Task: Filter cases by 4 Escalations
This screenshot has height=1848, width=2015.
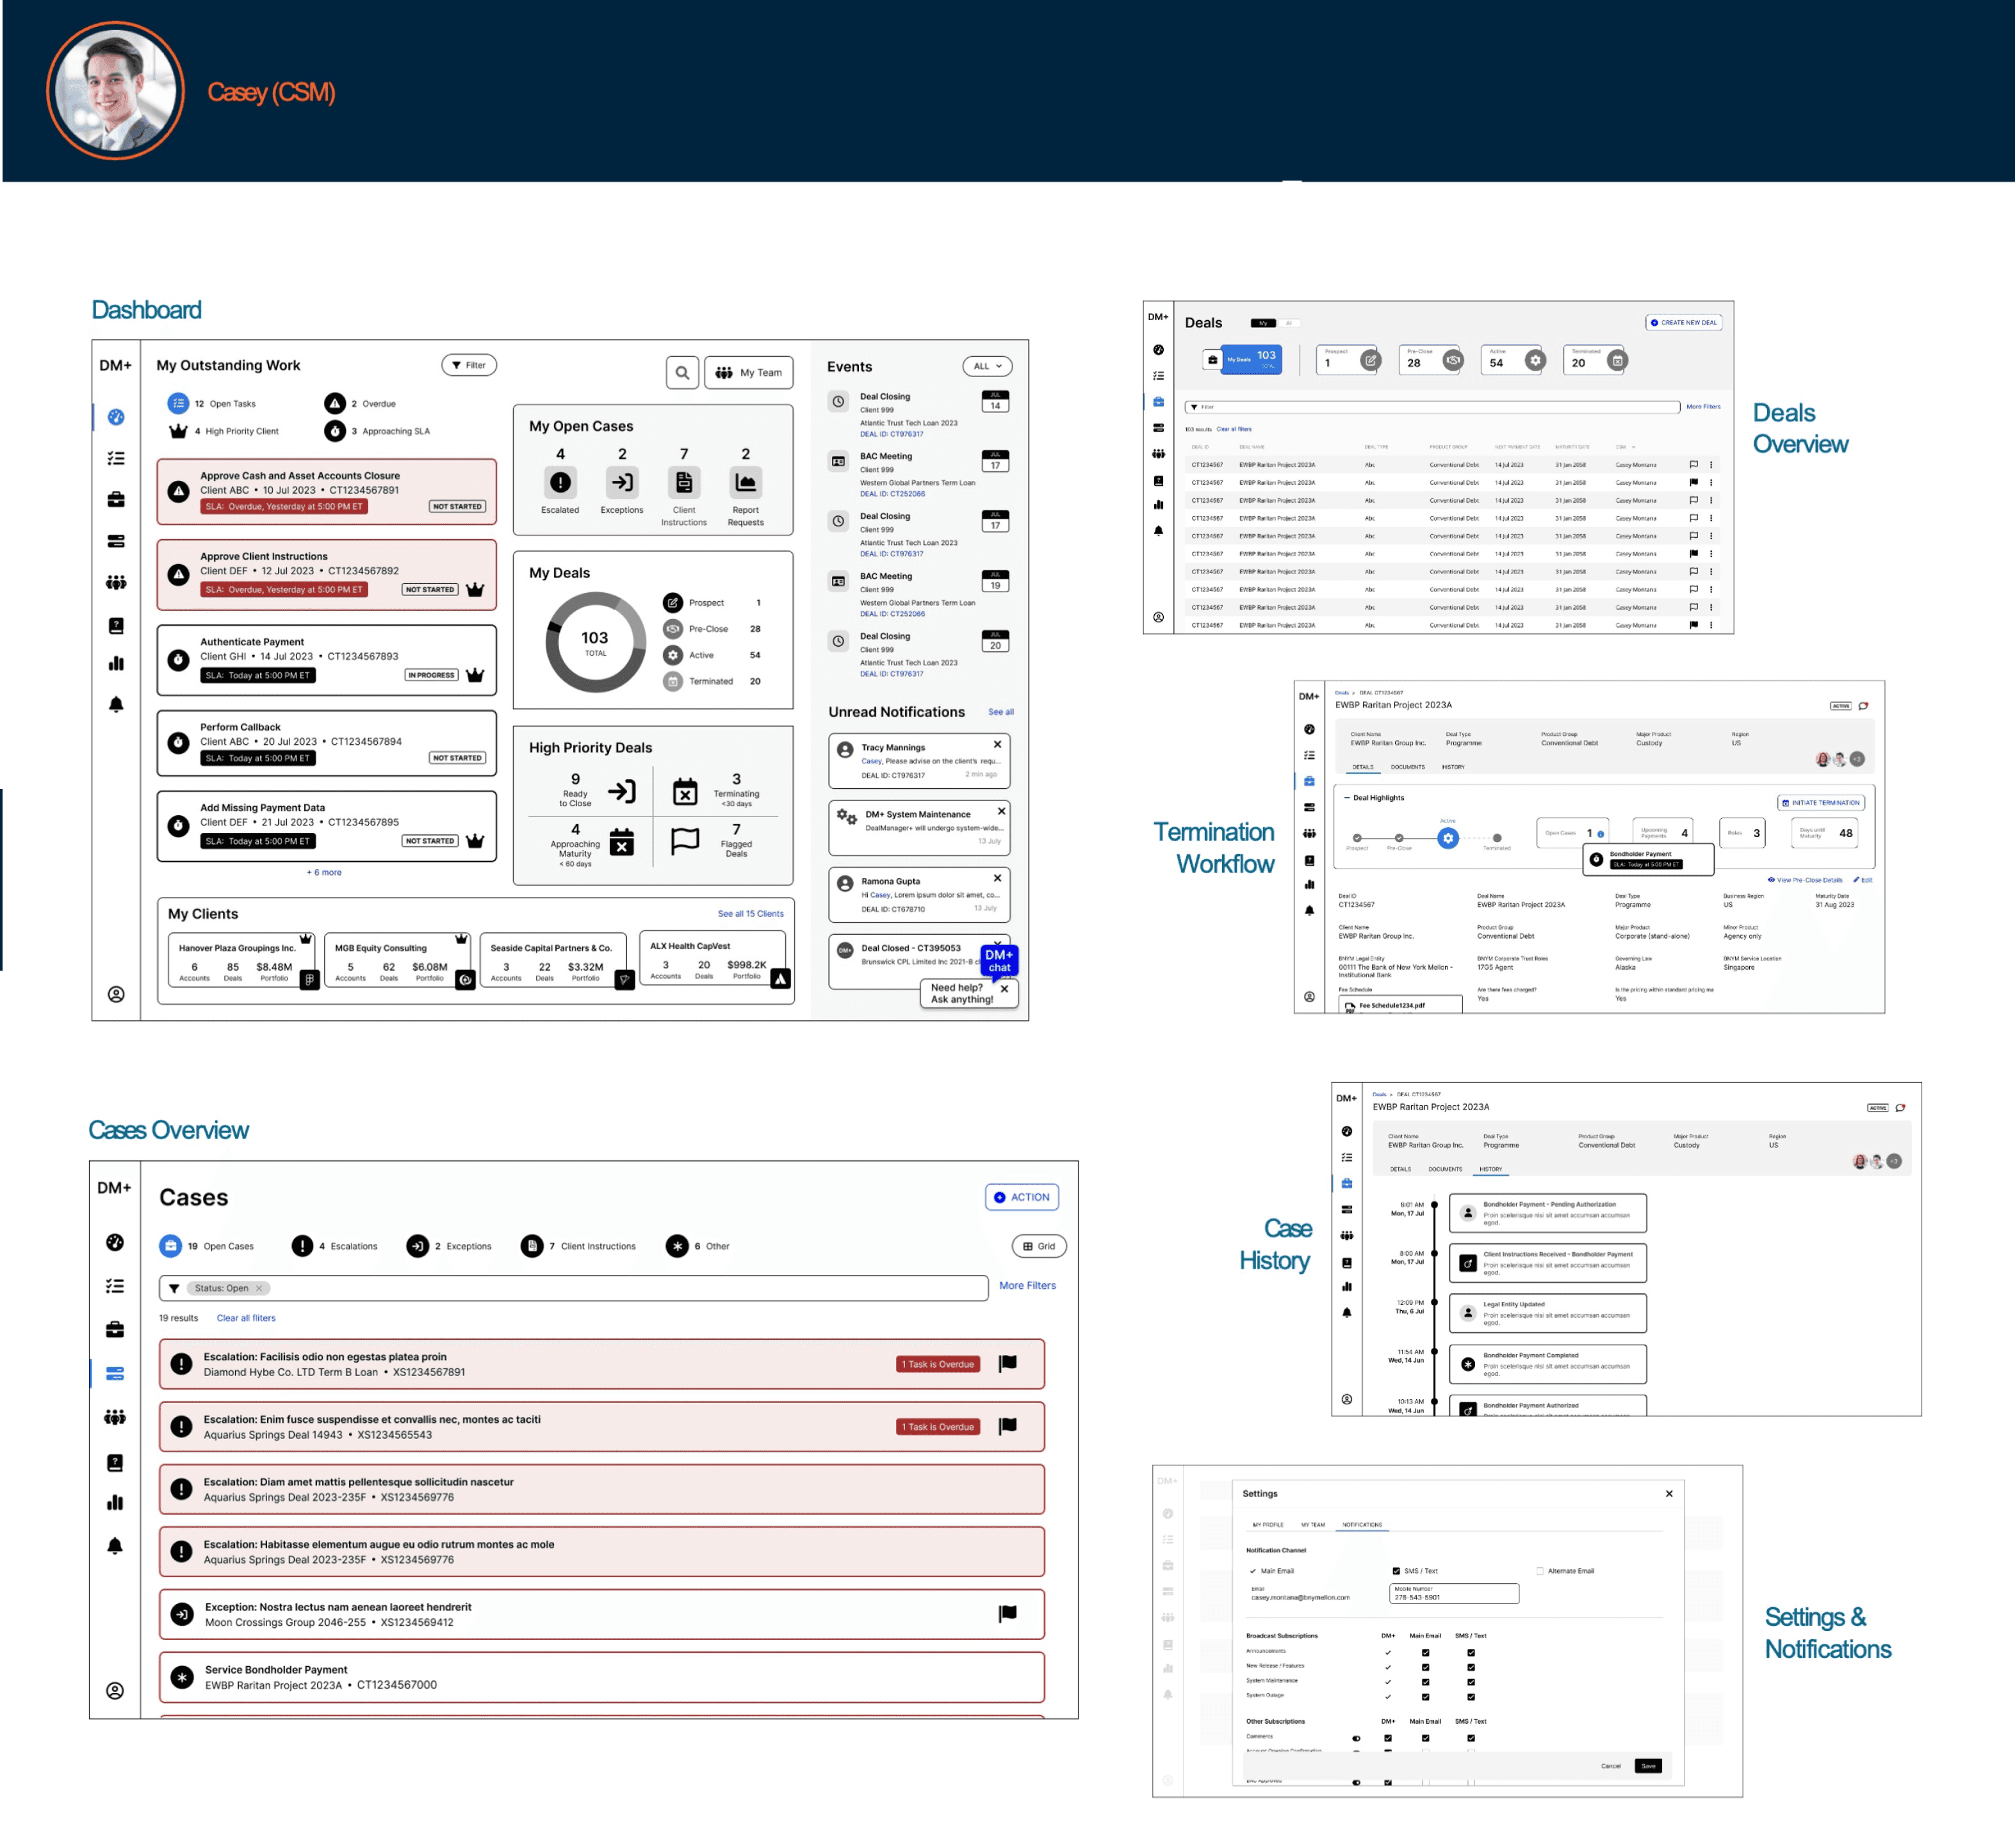Action: (335, 1246)
